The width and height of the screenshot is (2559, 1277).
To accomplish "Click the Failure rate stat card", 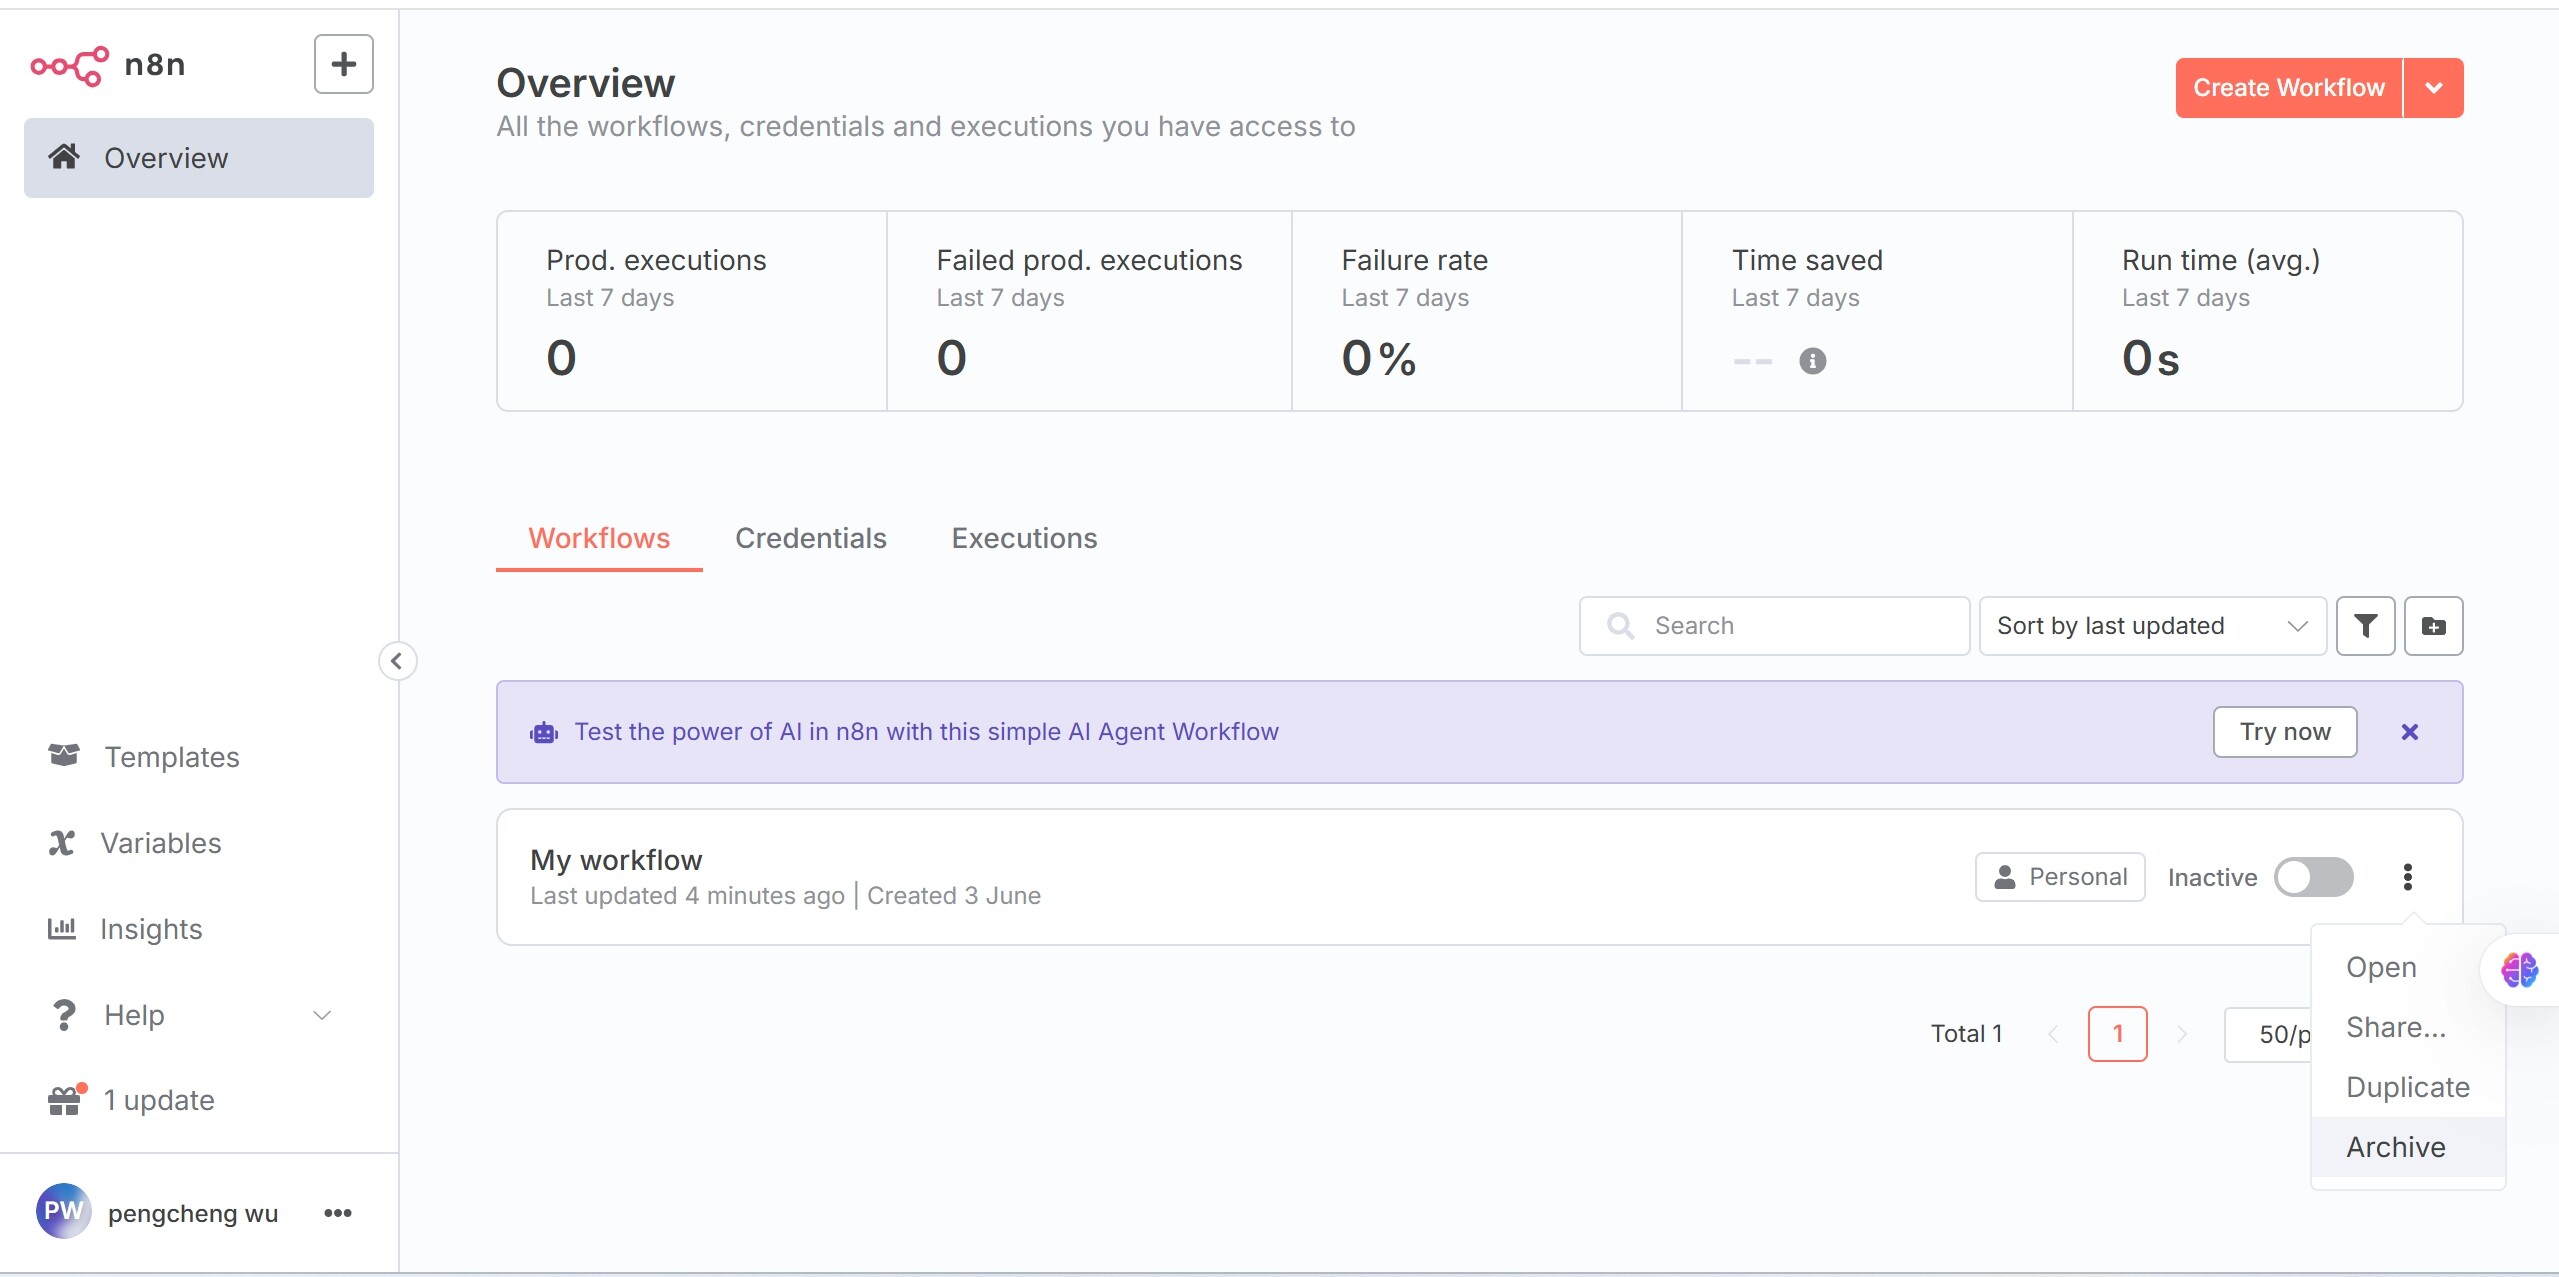I will pos(1487,311).
